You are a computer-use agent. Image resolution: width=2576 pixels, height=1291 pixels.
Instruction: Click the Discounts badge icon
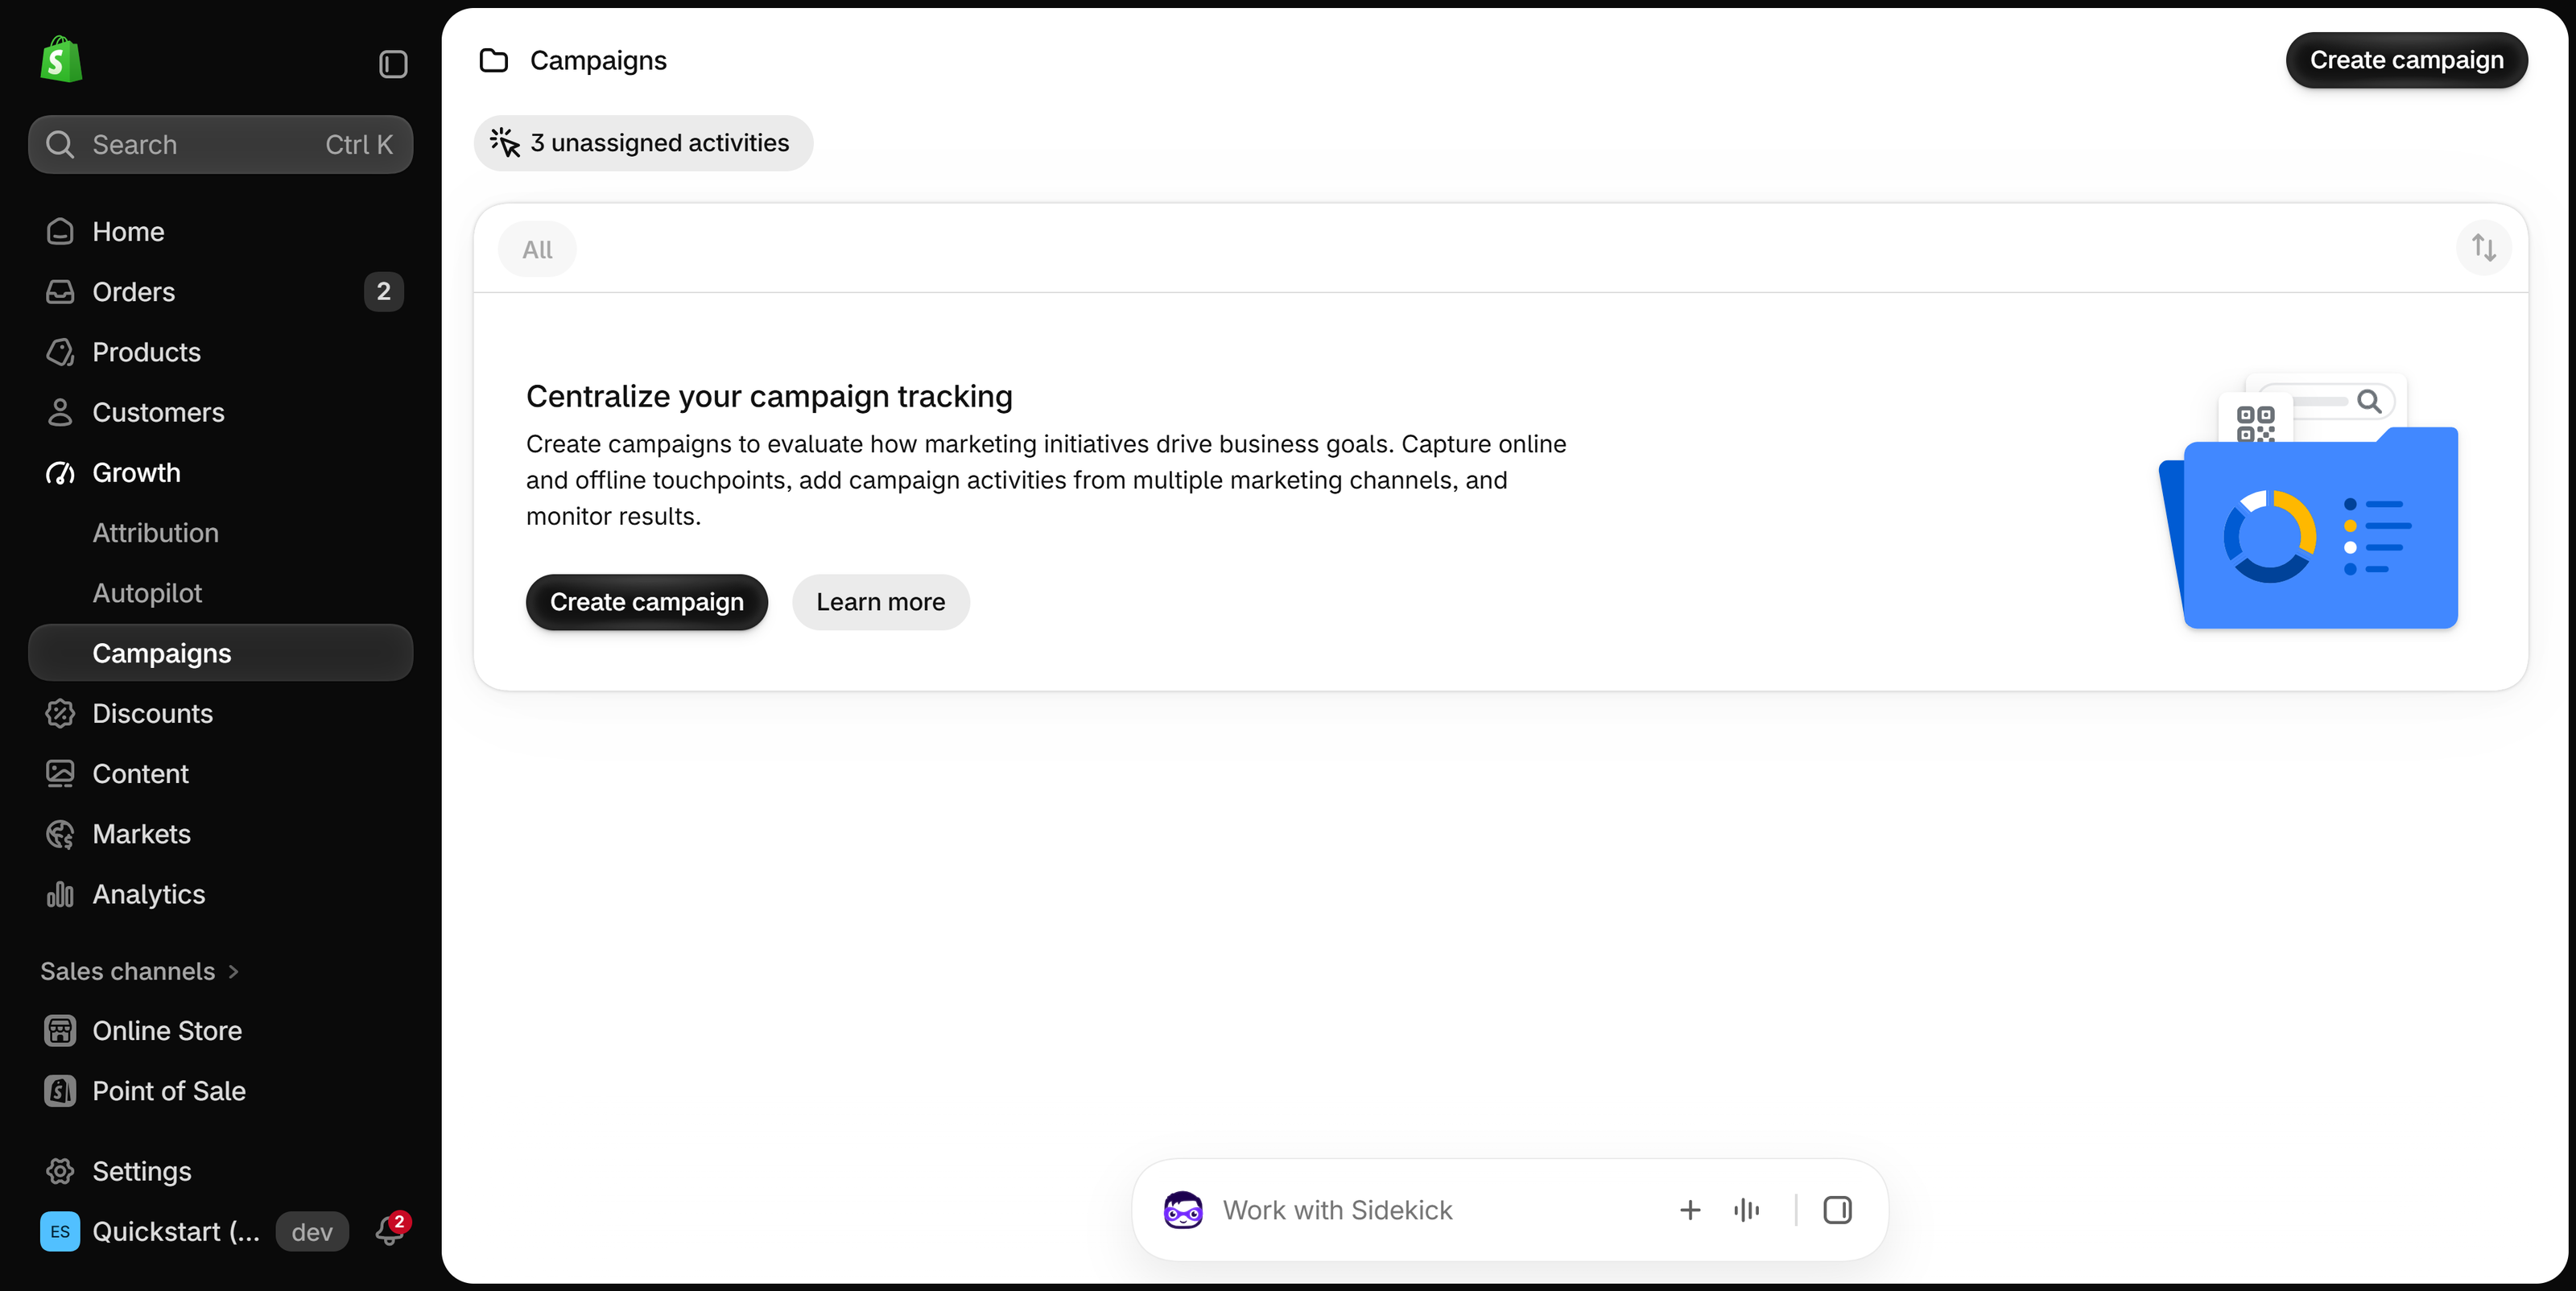[x=60, y=714]
